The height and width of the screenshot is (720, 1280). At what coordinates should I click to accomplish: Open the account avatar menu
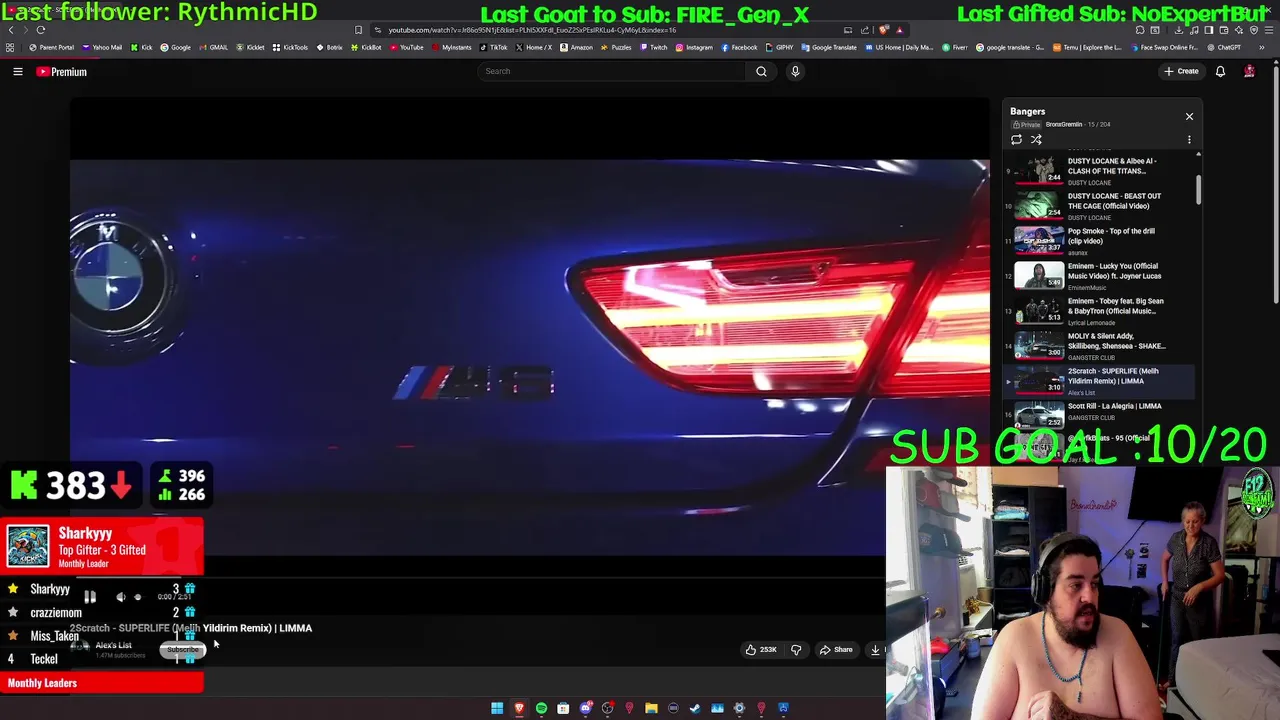click(x=1249, y=71)
